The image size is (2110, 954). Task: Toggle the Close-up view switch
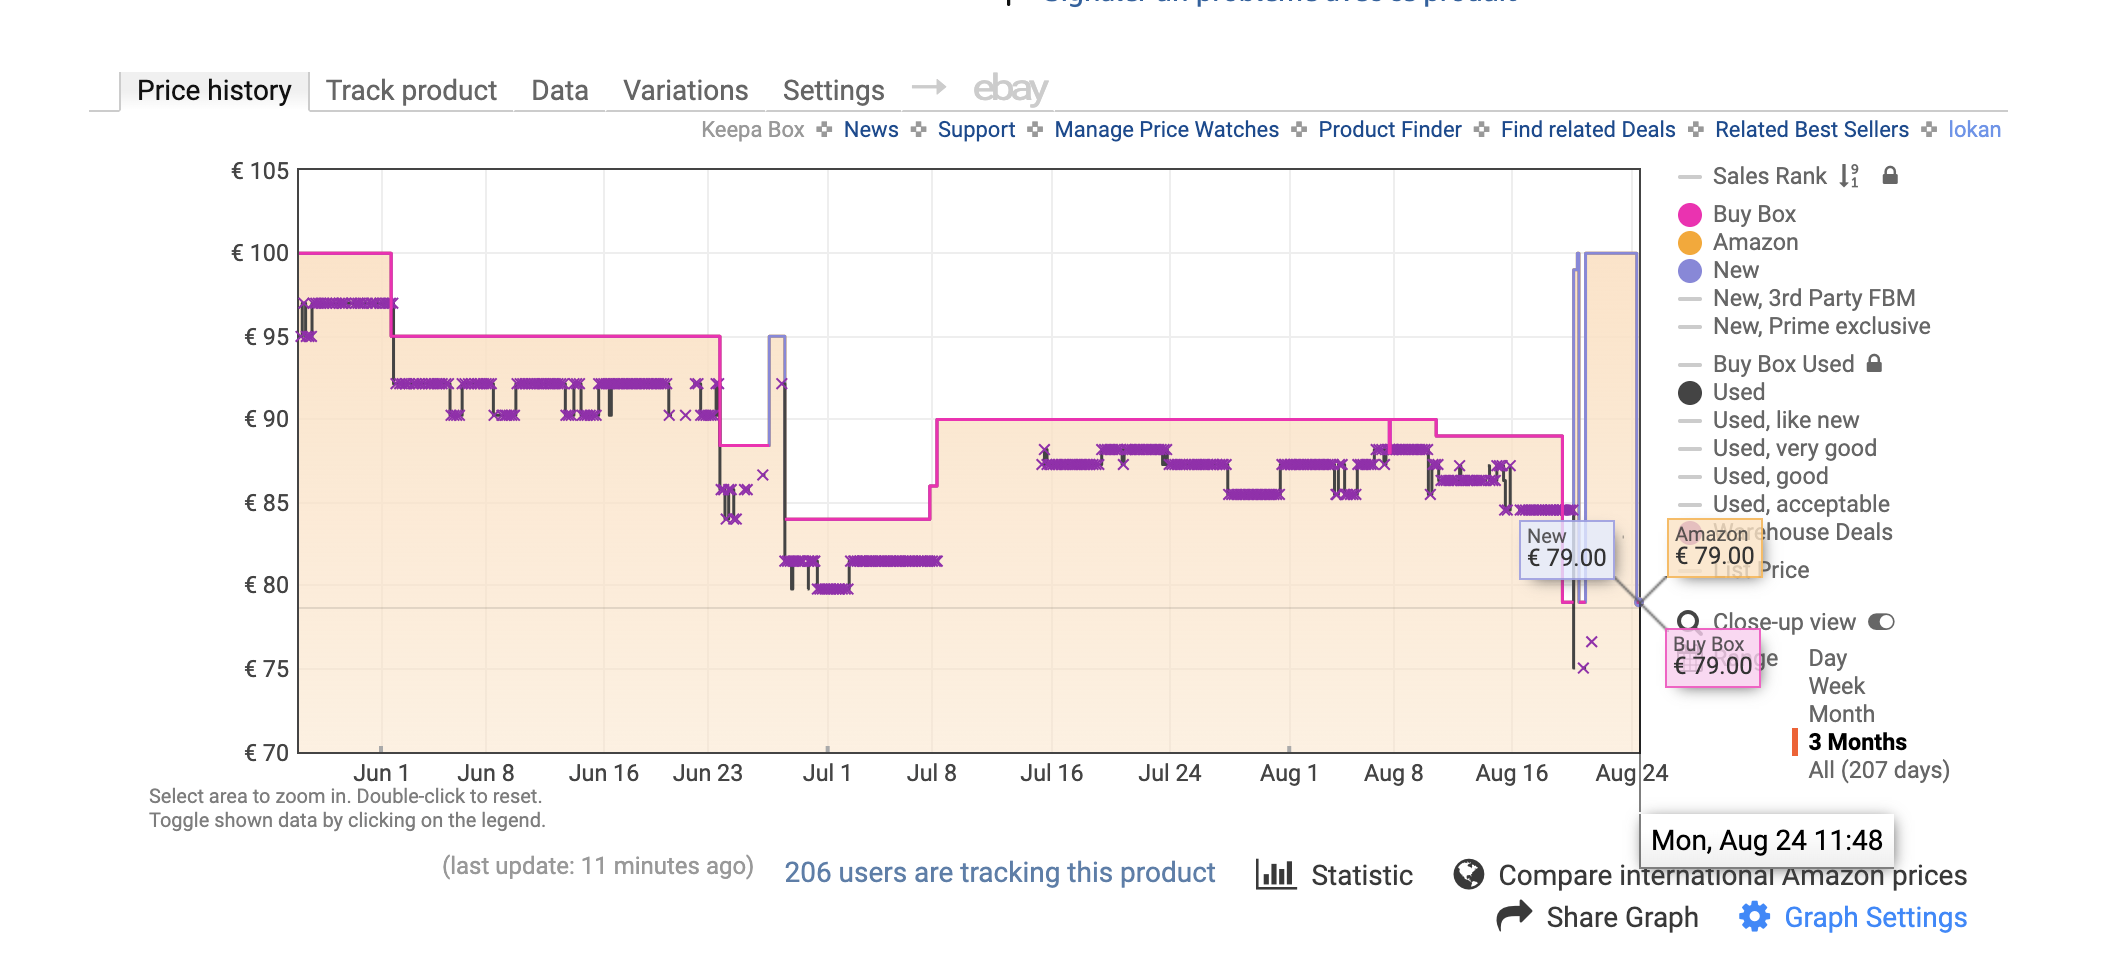pyautogui.click(x=1881, y=622)
